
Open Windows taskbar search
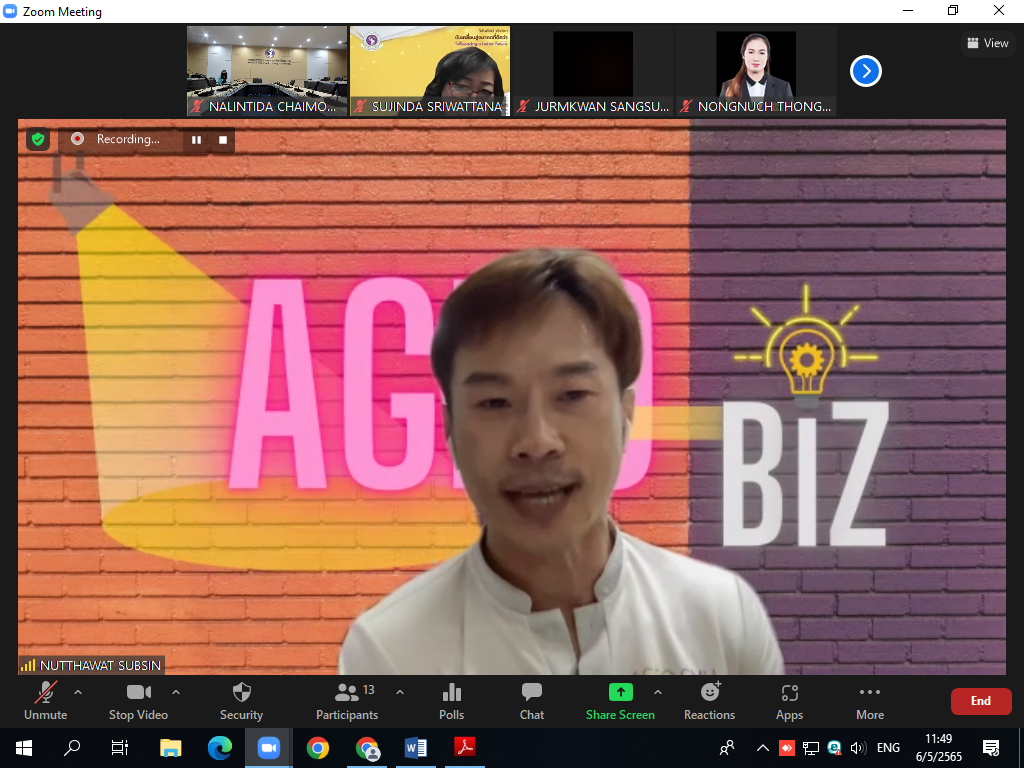(72, 748)
